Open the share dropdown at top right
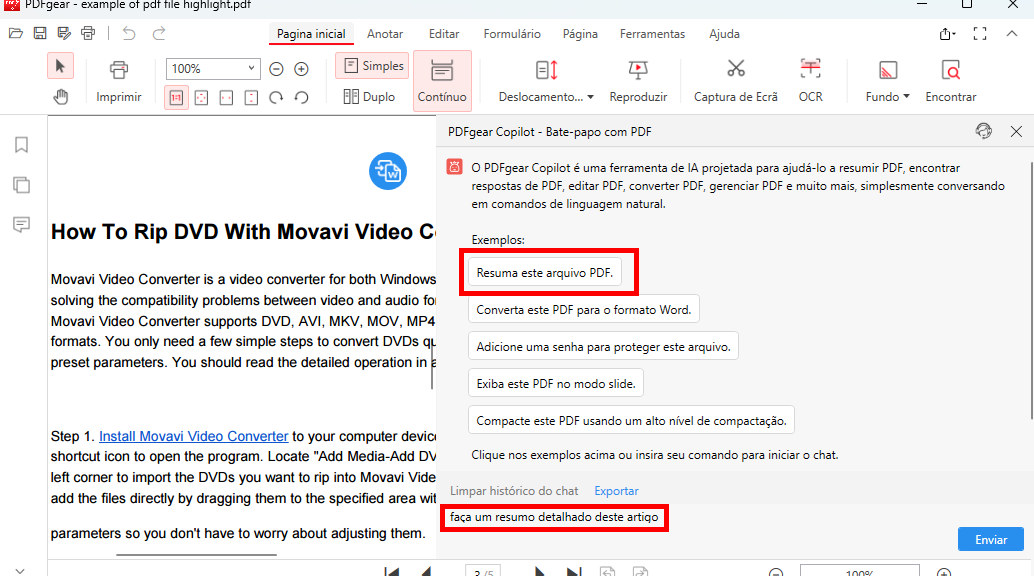Screen dimensions: 1034x576 [948, 34]
